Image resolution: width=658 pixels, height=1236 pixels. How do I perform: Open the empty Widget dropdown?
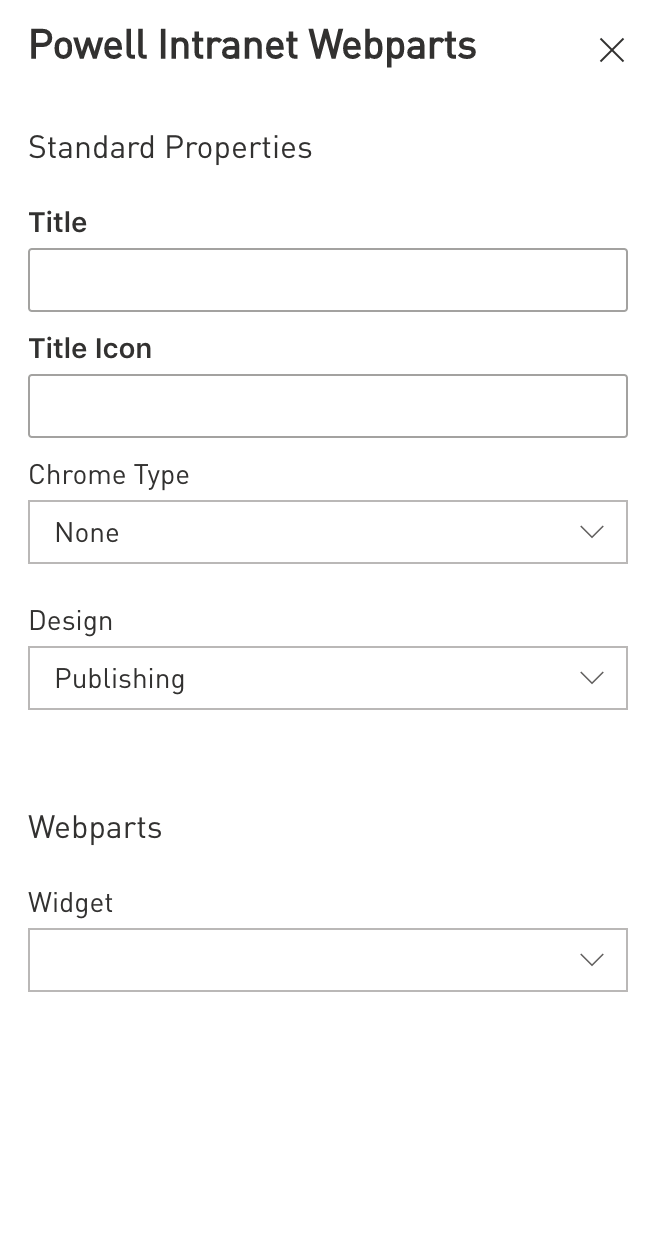[328, 960]
